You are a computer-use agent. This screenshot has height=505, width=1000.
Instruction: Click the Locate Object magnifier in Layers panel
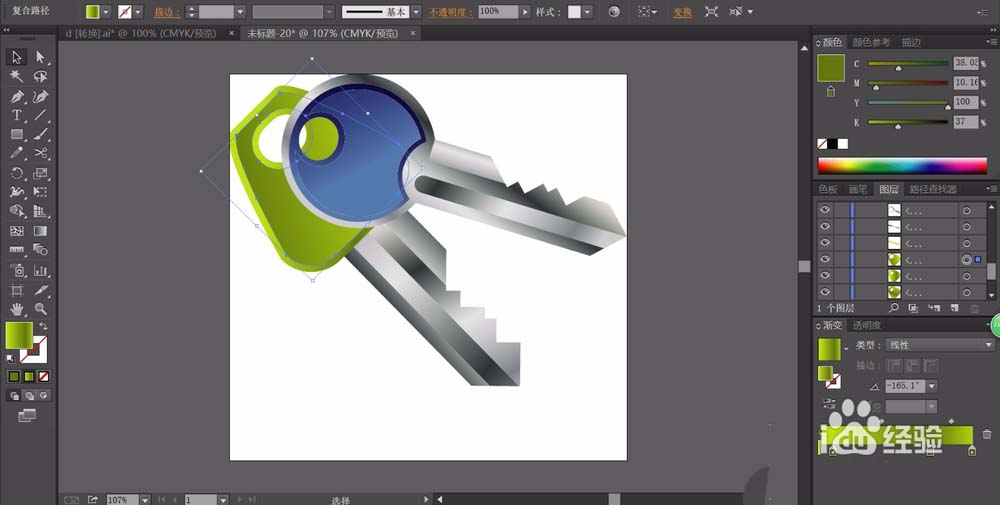tap(893, 308)
